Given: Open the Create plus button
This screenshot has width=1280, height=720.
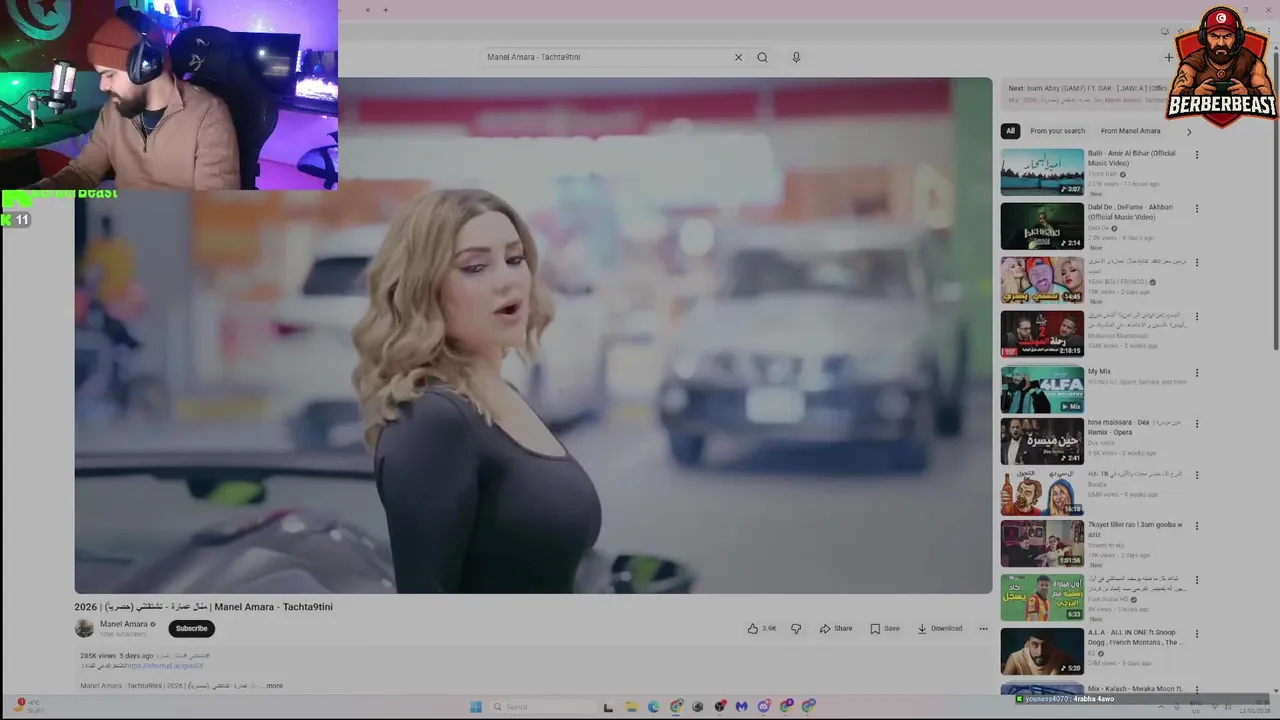Looking at the screenshot, I should coord(1168,57).
